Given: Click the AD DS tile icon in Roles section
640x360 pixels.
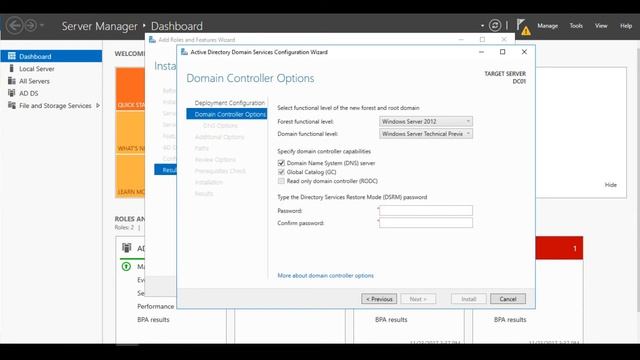Looking at the screenshot, I should (127, 248).
